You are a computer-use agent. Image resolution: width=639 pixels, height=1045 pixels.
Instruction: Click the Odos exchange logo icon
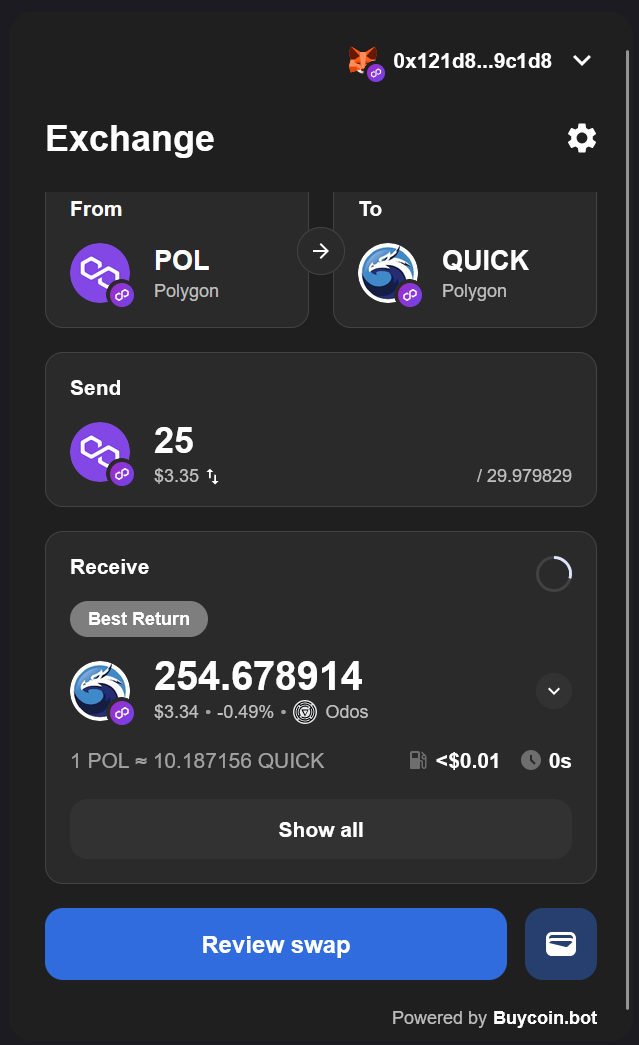[x=305, y=712]
